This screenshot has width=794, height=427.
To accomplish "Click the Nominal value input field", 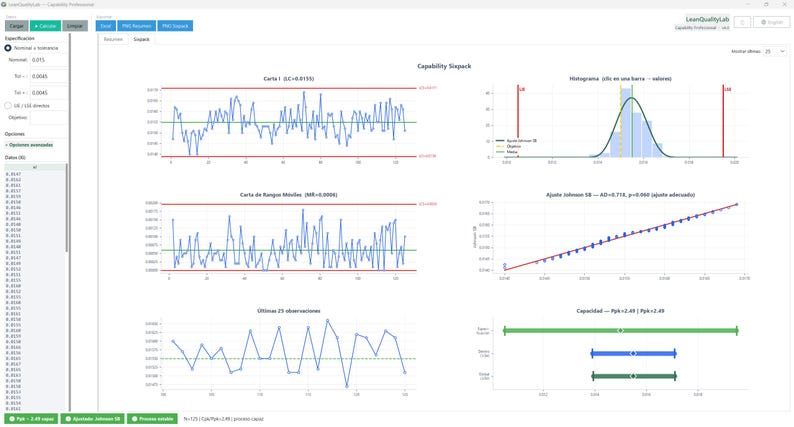I will tap(49, 60).
